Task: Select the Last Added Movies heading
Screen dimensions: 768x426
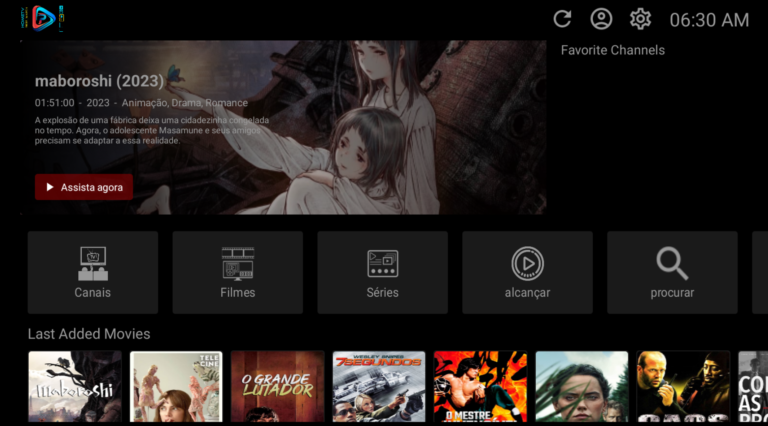Action: [x=89, y=334]
